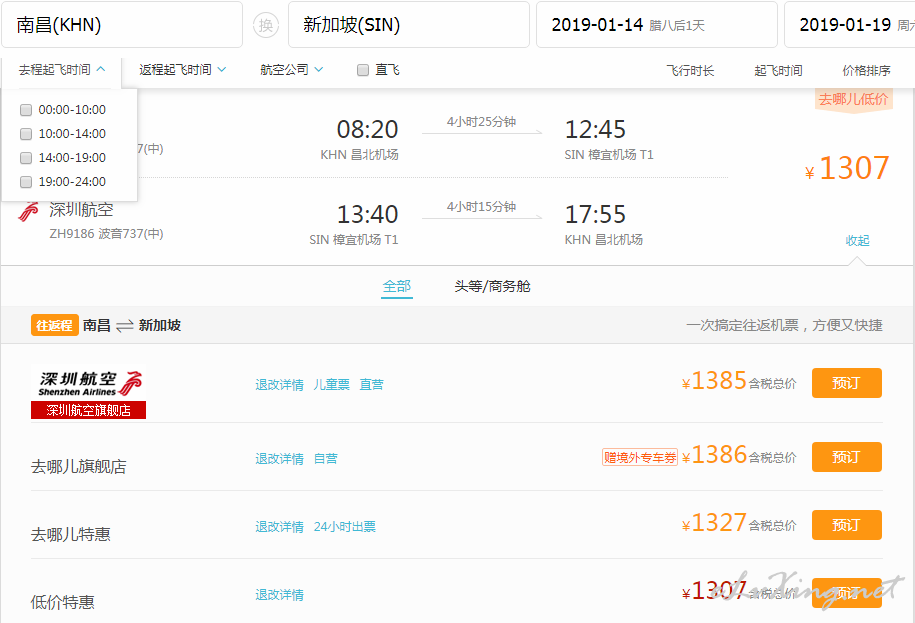Screen dimensions: 915x623
Task: Click the 12:45 outbound arrival time
Action: pyautogui.click(x=595, y=130)
